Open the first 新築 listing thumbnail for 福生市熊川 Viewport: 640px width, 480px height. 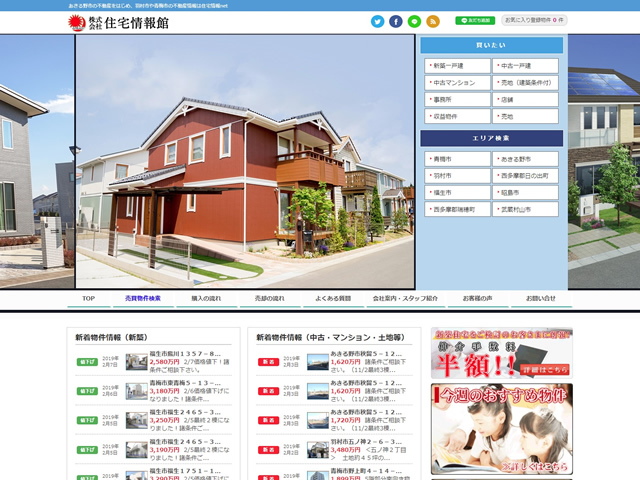(136, 361)
